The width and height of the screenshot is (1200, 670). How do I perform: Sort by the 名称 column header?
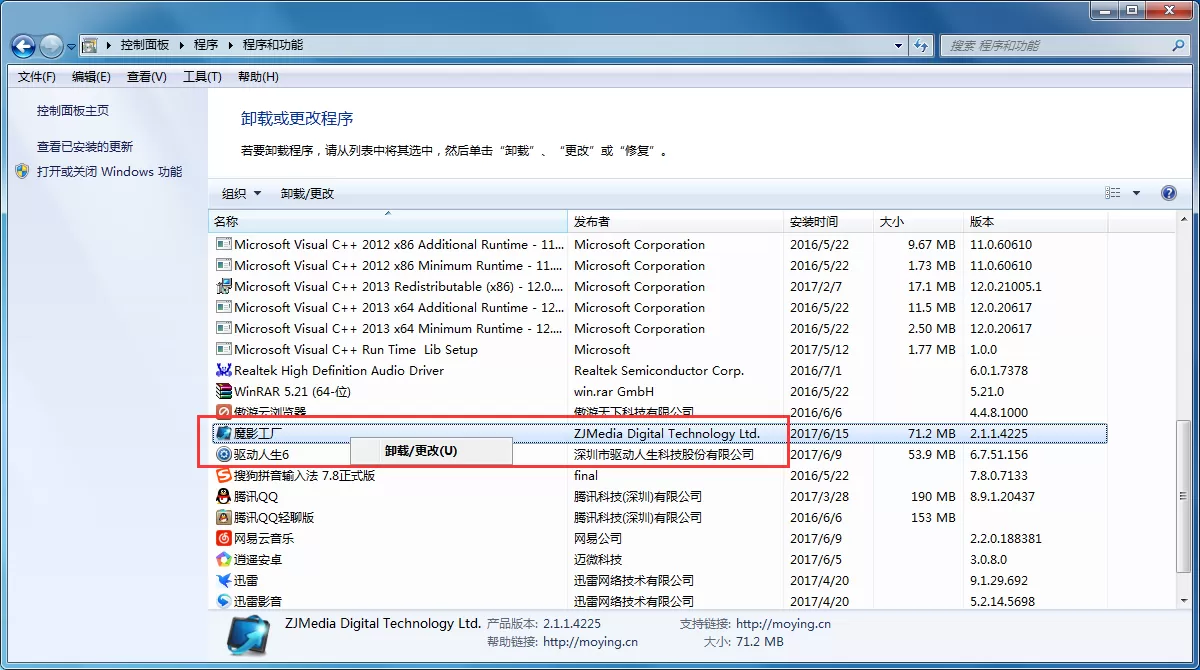(388, 222)
